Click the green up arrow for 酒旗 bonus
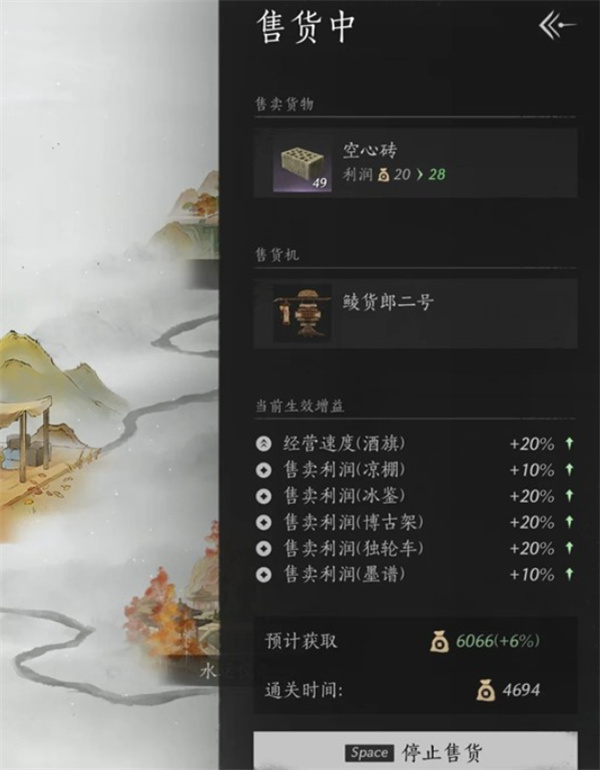This screenshot has height=770, width=600. point(569,443)
